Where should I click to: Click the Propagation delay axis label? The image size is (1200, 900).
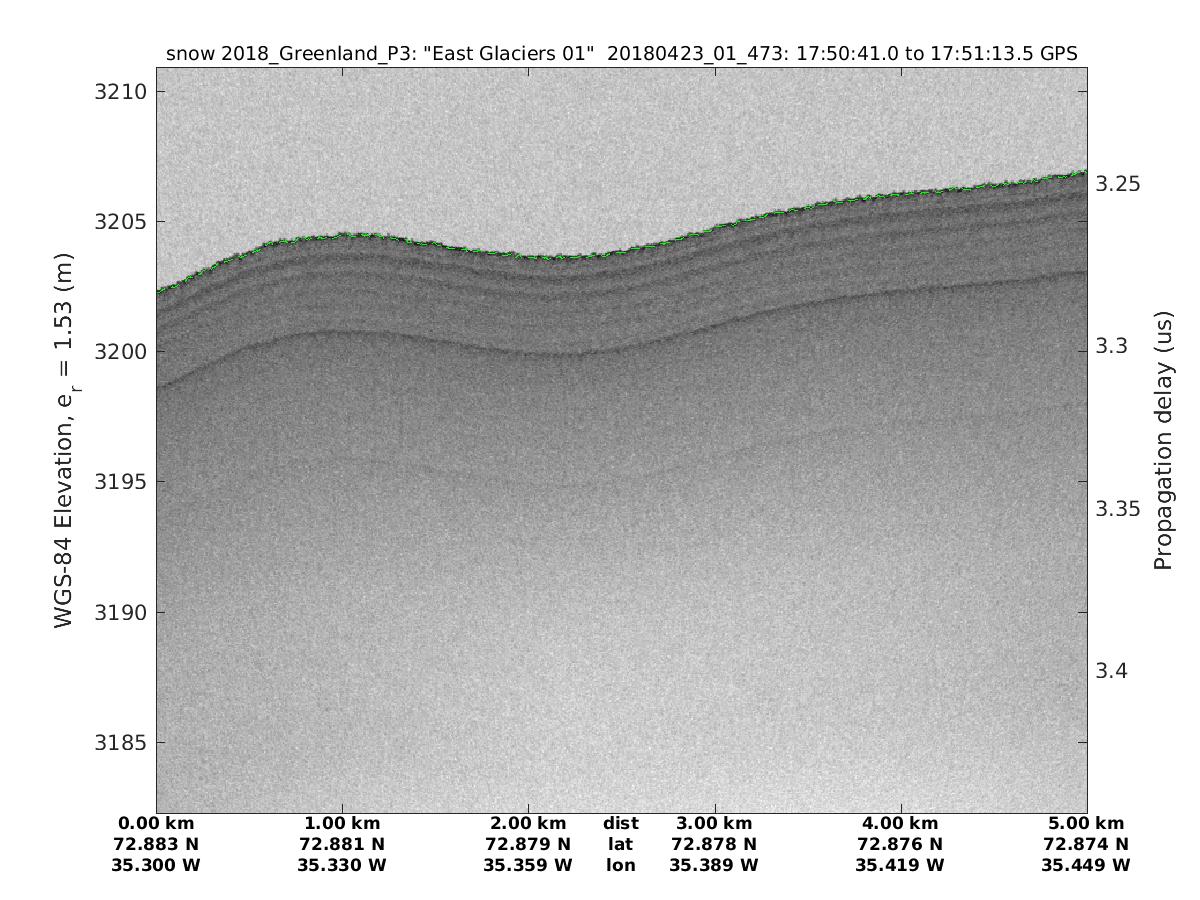pos(1162,440)
